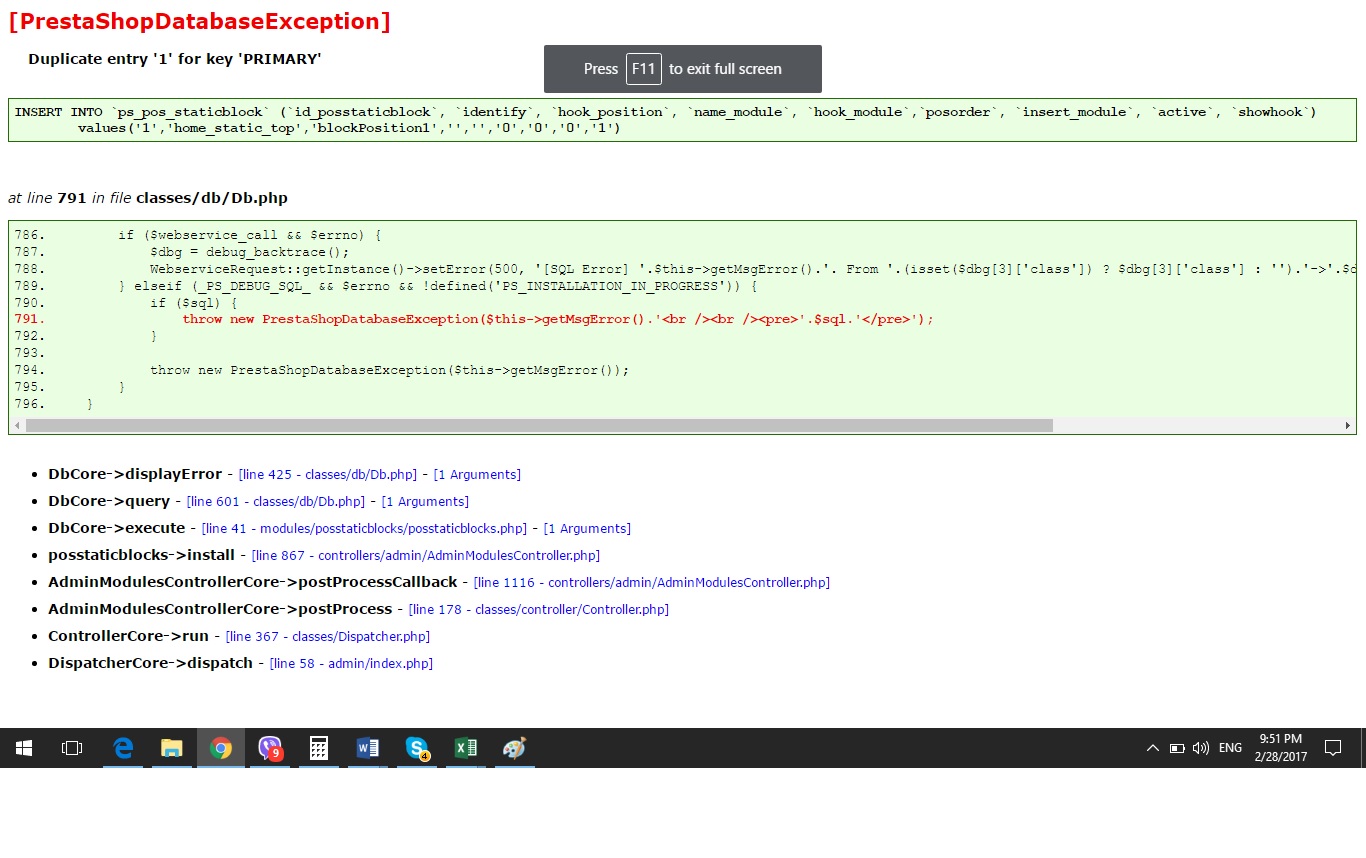Open File Explorer from the taskbar

point(172,748)
